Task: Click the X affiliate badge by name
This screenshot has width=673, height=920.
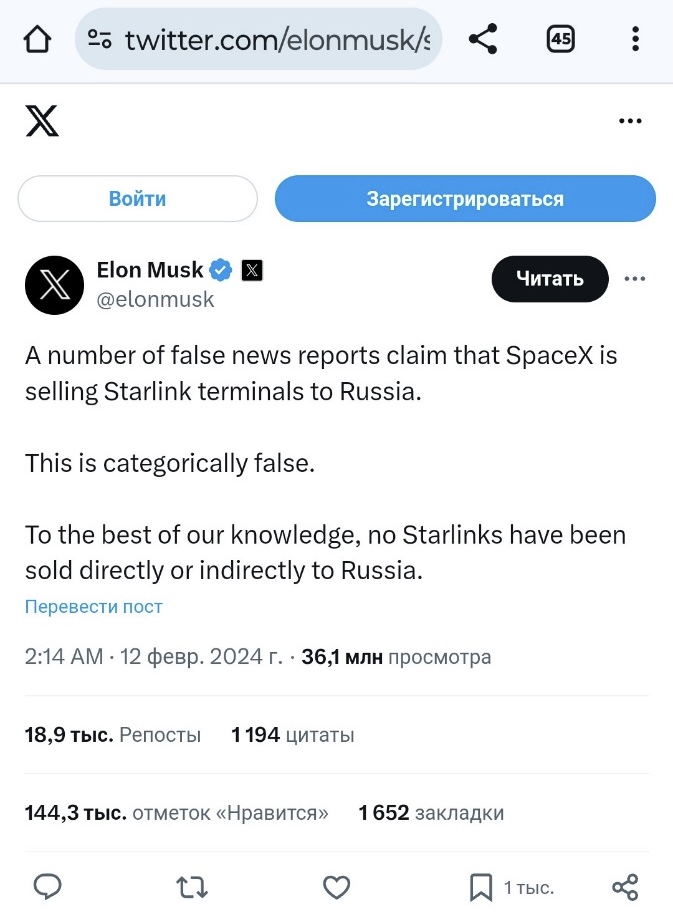Action: click(252, 270)
